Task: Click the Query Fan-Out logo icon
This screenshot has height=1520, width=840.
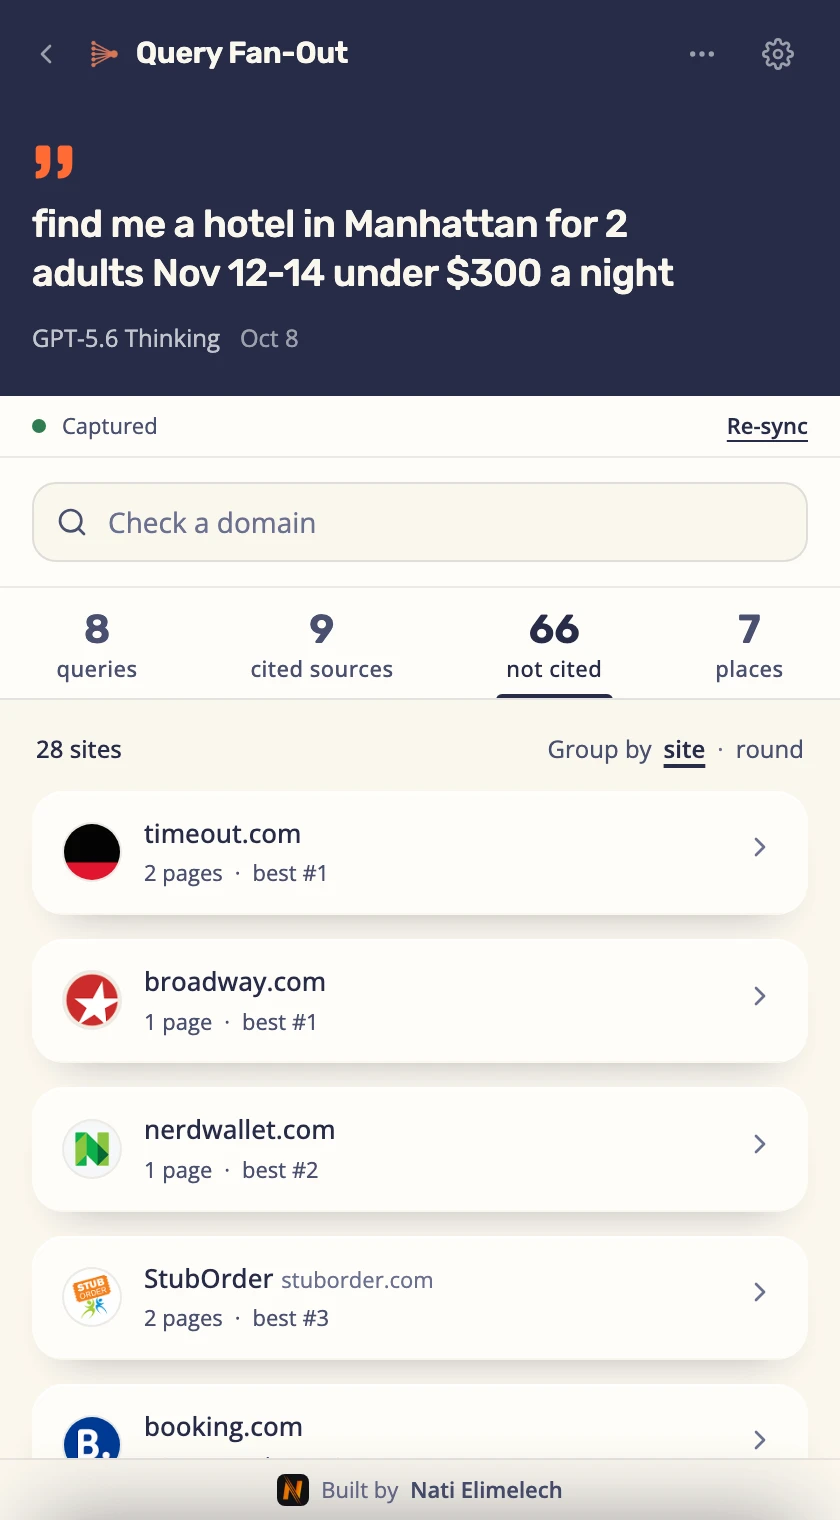Action: pyautogui.click(x=104, y=54)
